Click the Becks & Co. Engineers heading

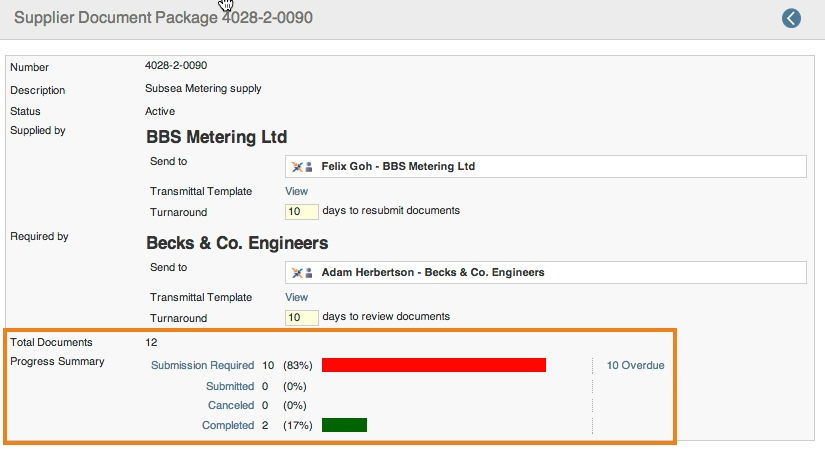pyautogui.click(x=237, y=243)
